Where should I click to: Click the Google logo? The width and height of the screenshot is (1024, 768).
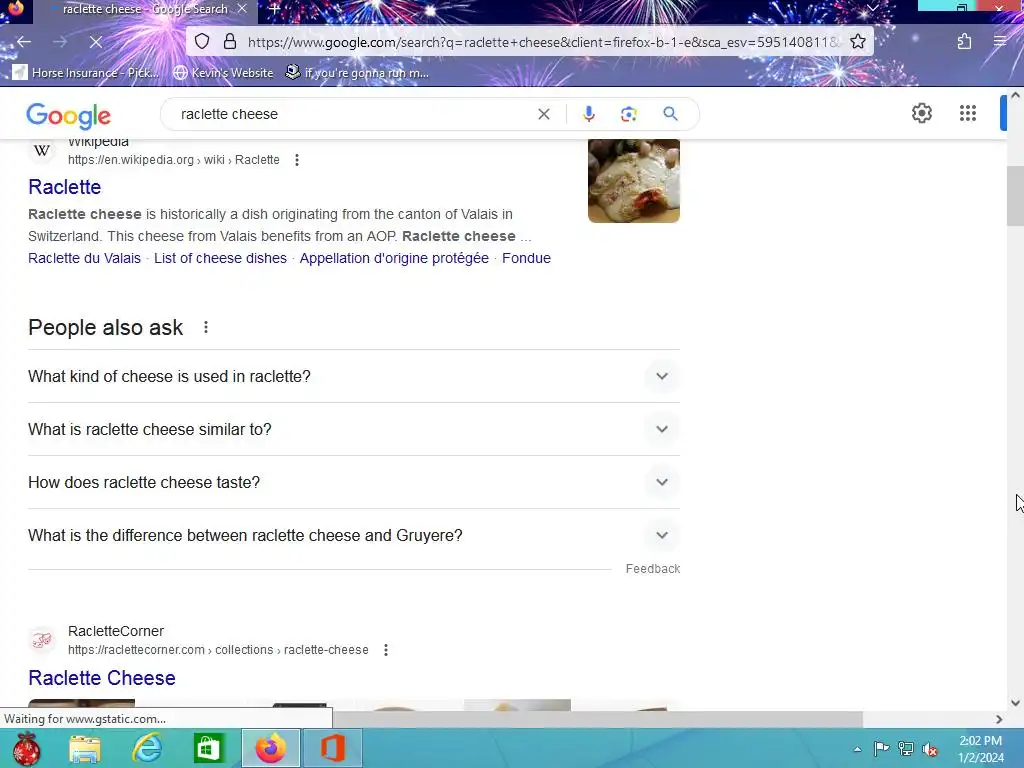[x=69, y=116]
